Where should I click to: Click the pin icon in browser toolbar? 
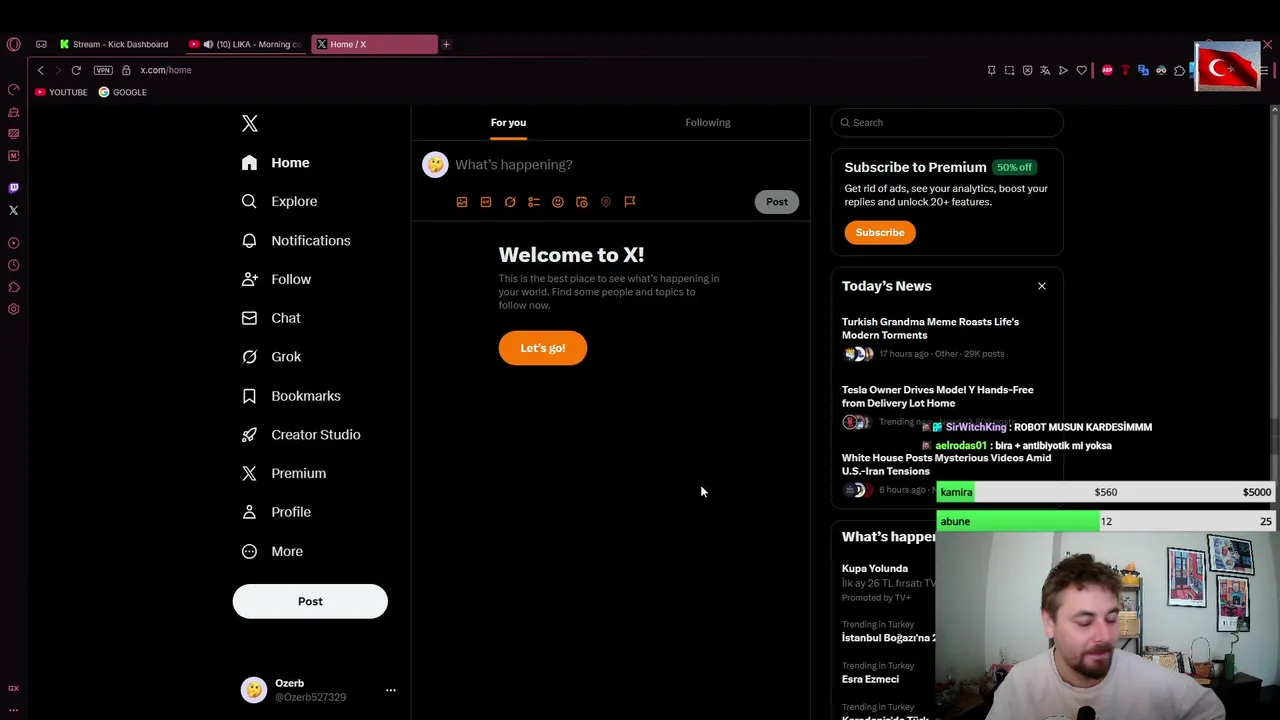pyautogui.click(x=991, y=70)
